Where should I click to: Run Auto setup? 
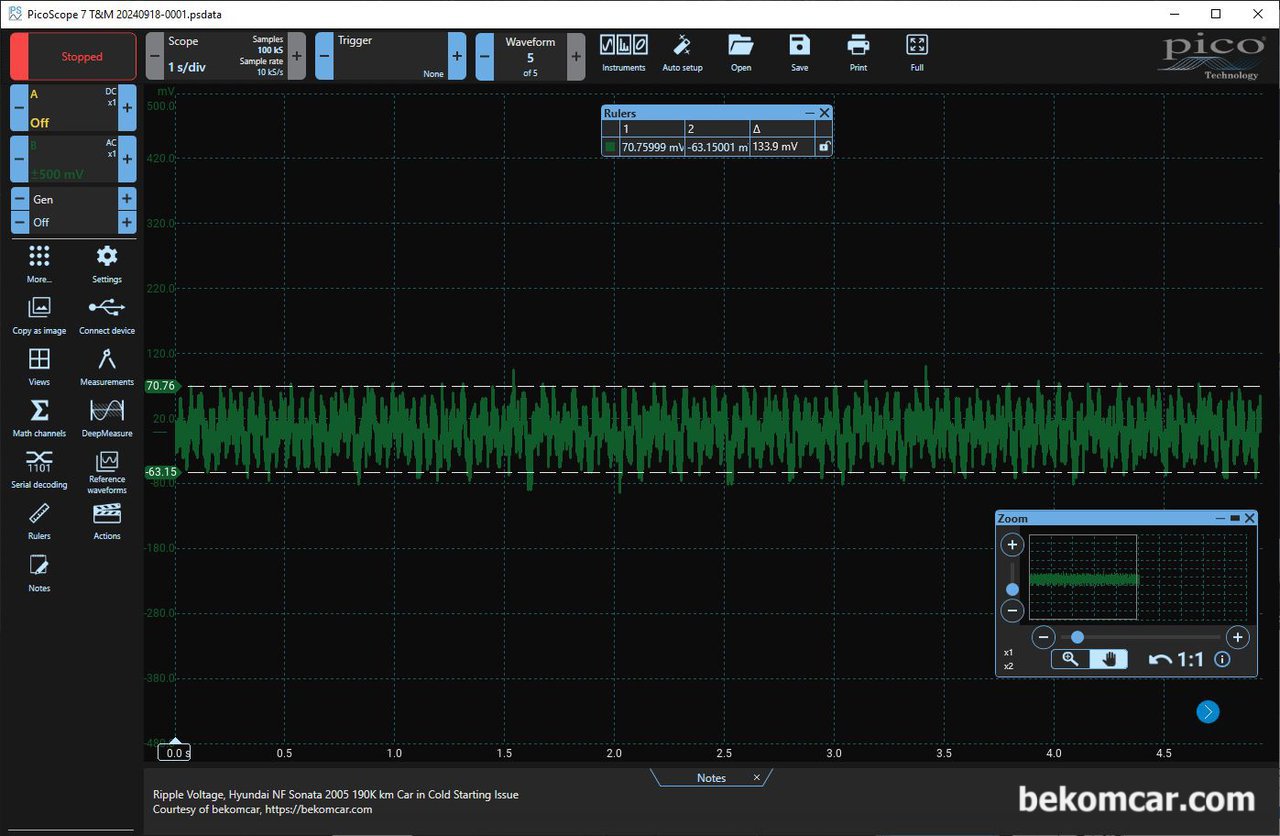point(682,53)
